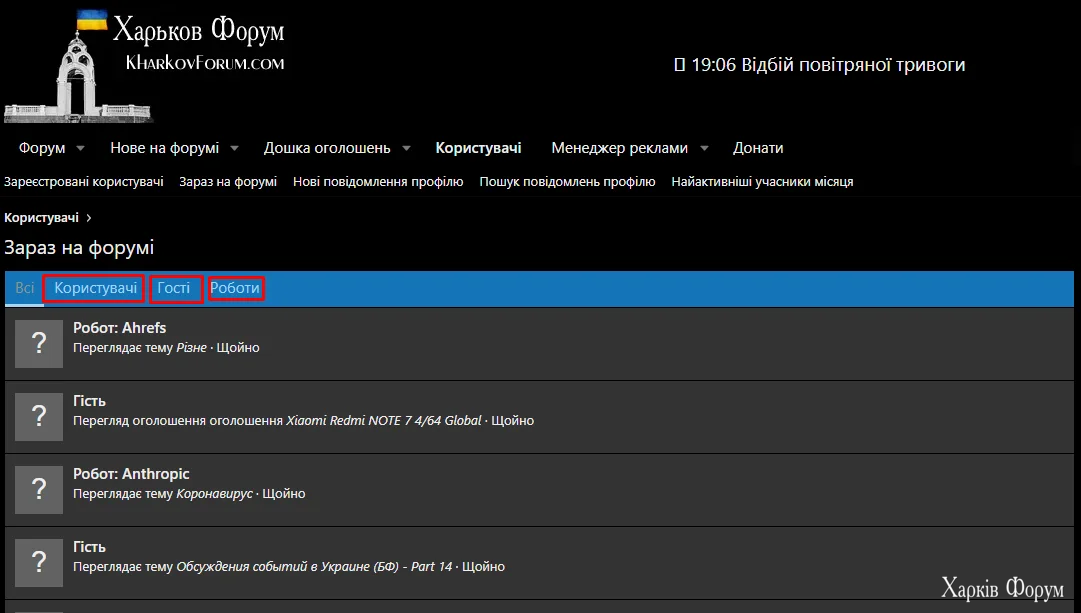The height and width of the screenshot is (613, 1081).
Task: Open Найактивніші учасники місяця link
Action: click(762, 182)
